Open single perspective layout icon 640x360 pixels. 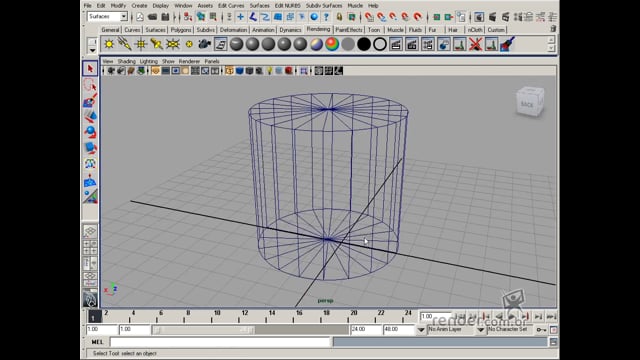point(90,231)
